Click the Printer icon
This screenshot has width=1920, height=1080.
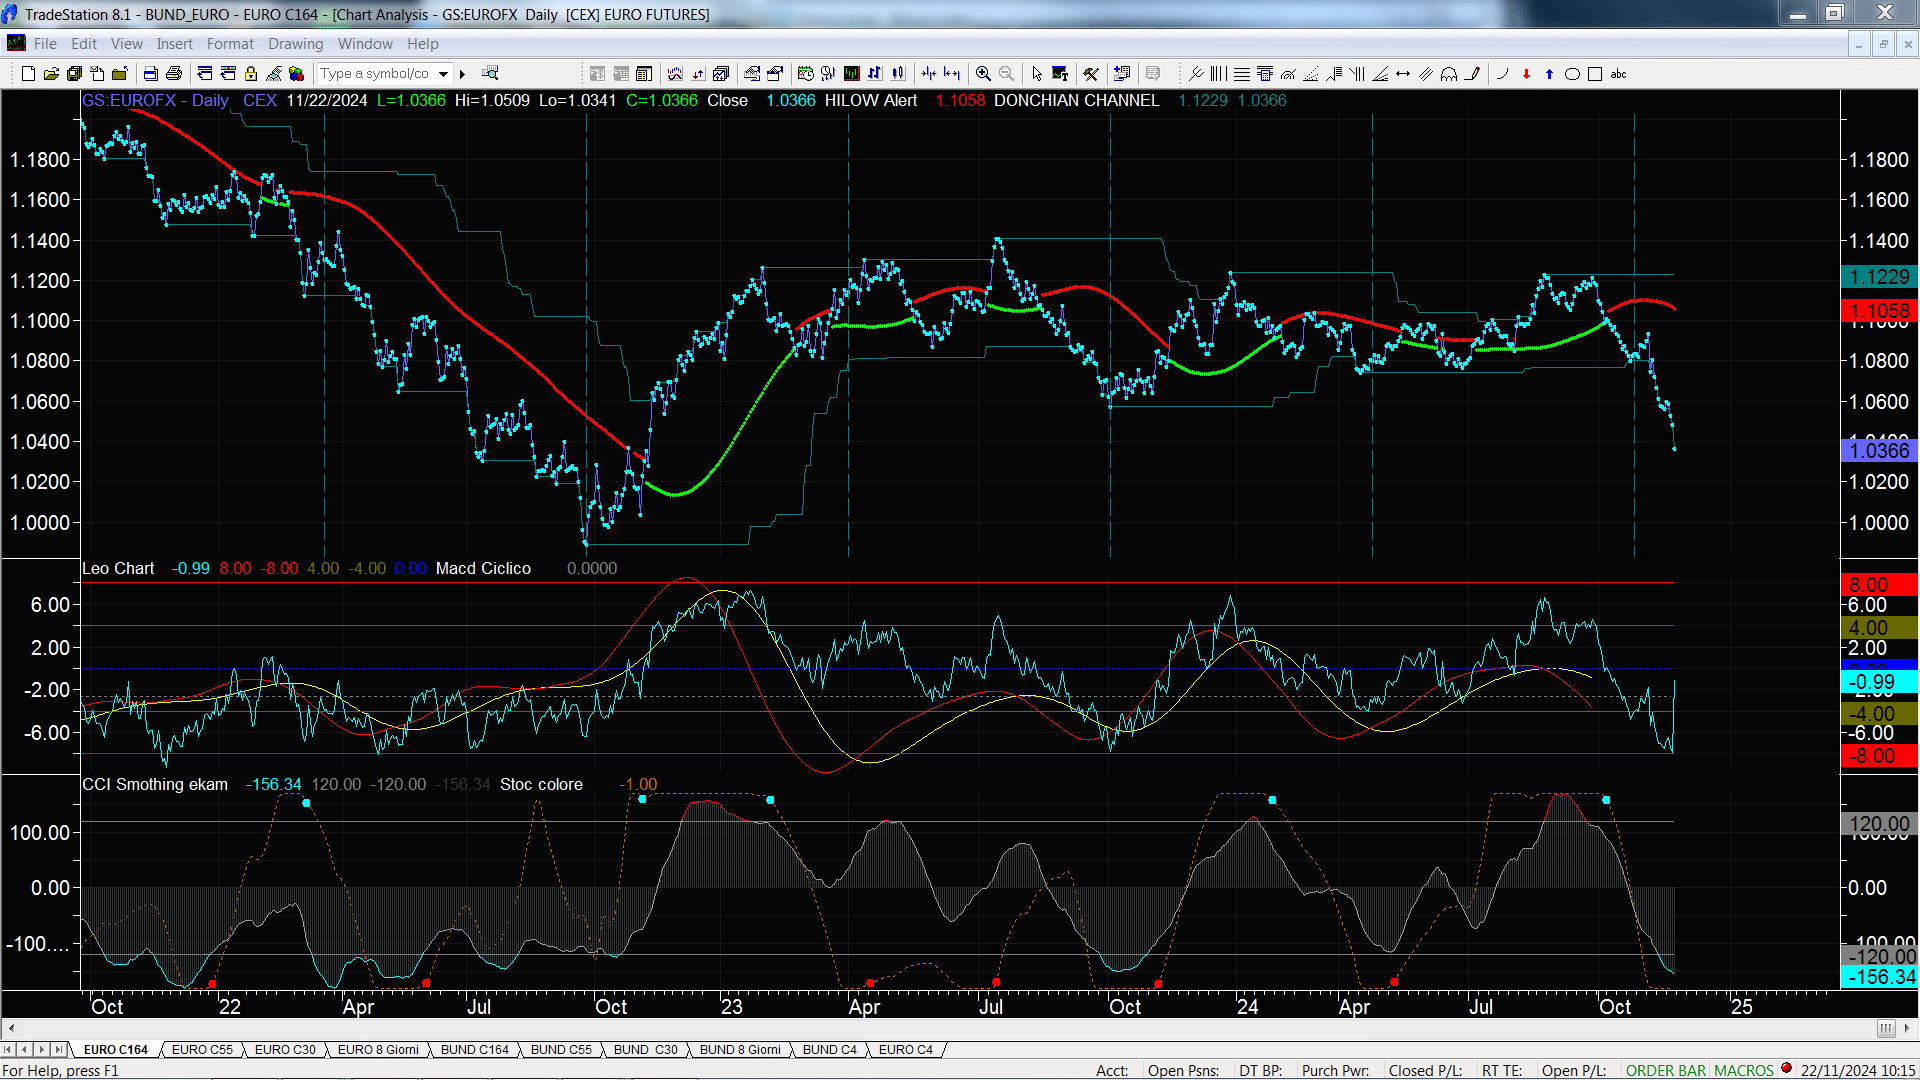click(x=174, y=74)
